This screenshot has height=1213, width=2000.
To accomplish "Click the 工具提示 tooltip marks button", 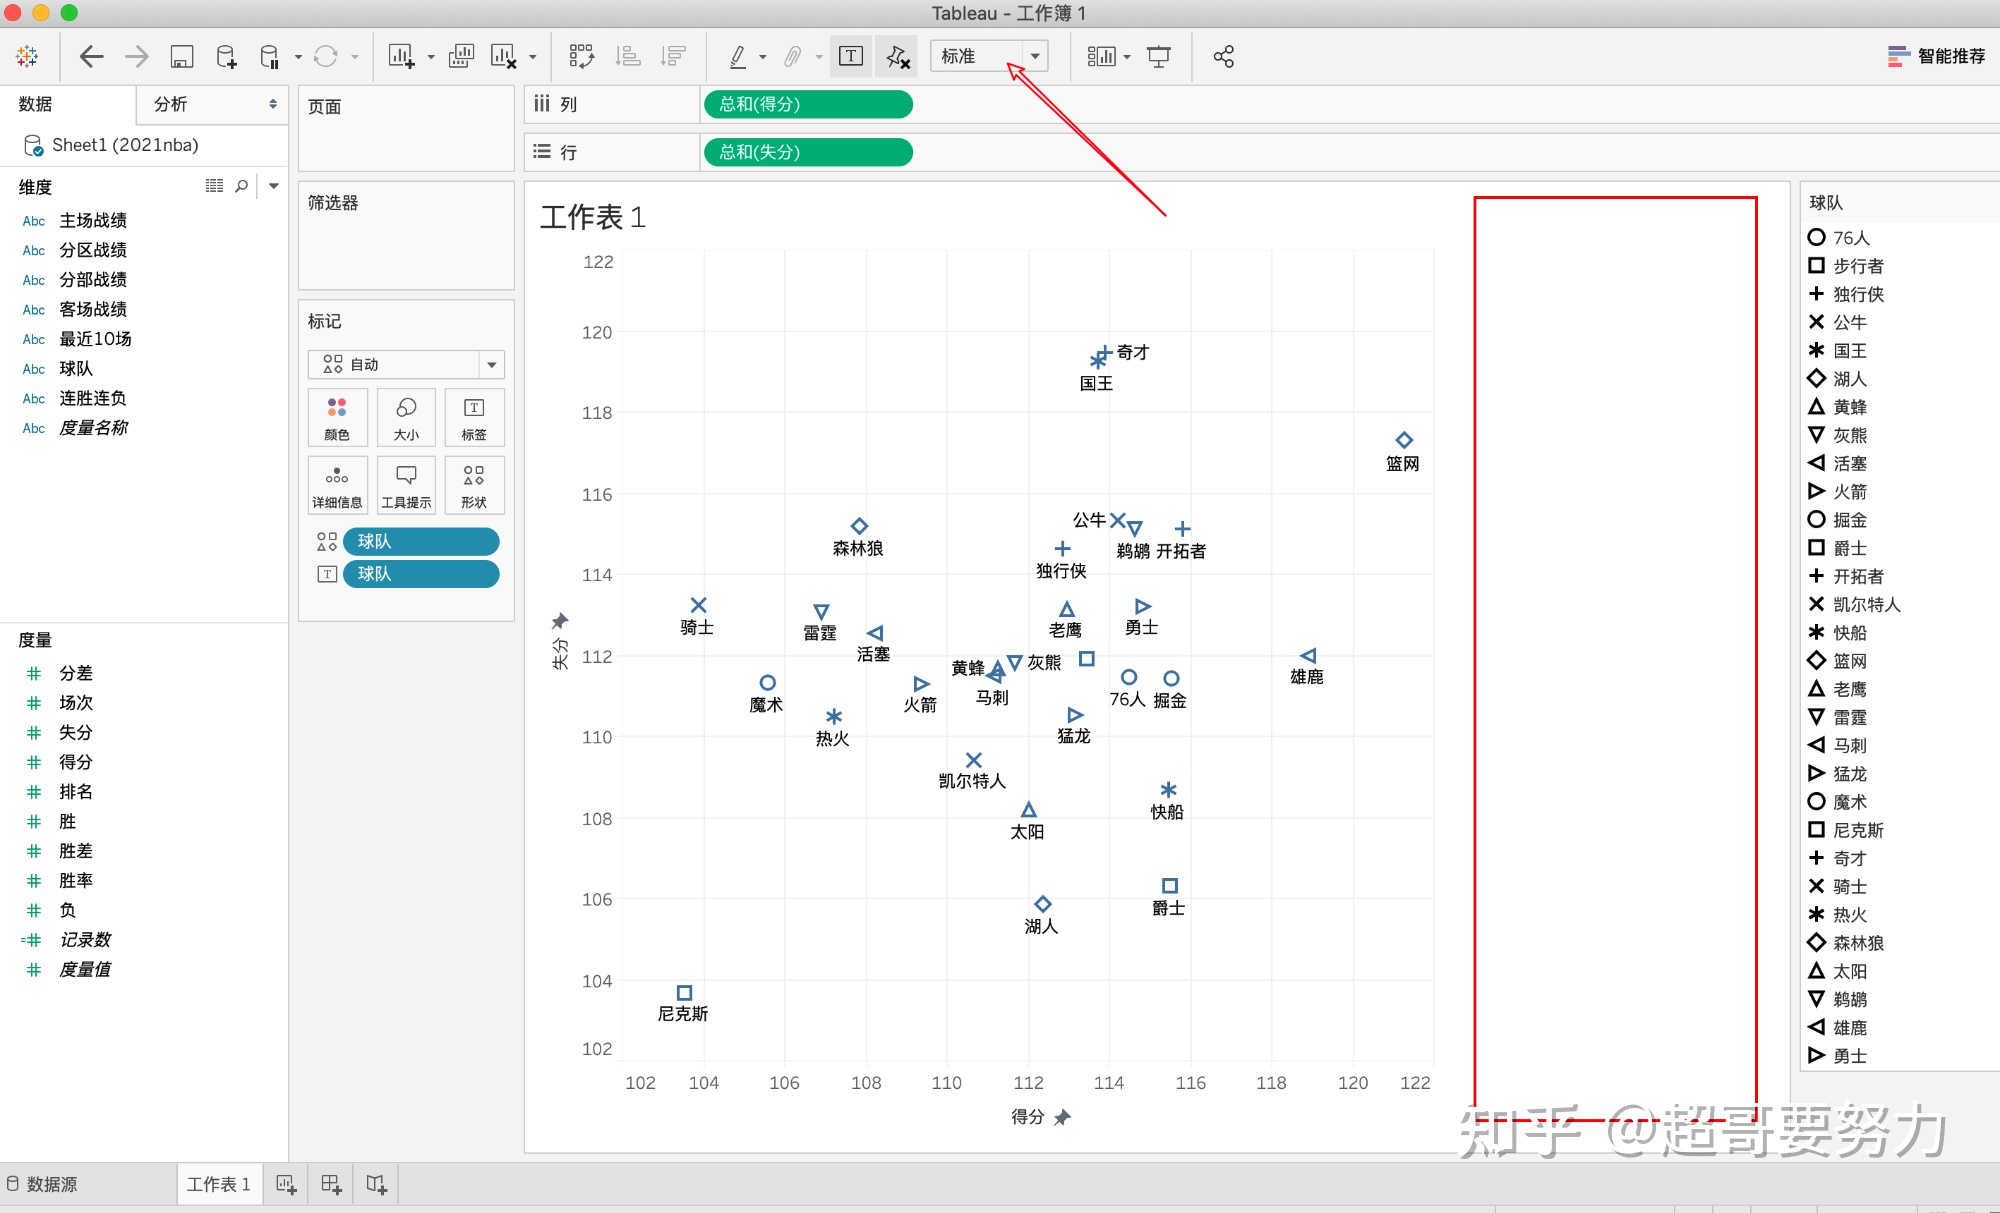I will (x=406, y=485).
